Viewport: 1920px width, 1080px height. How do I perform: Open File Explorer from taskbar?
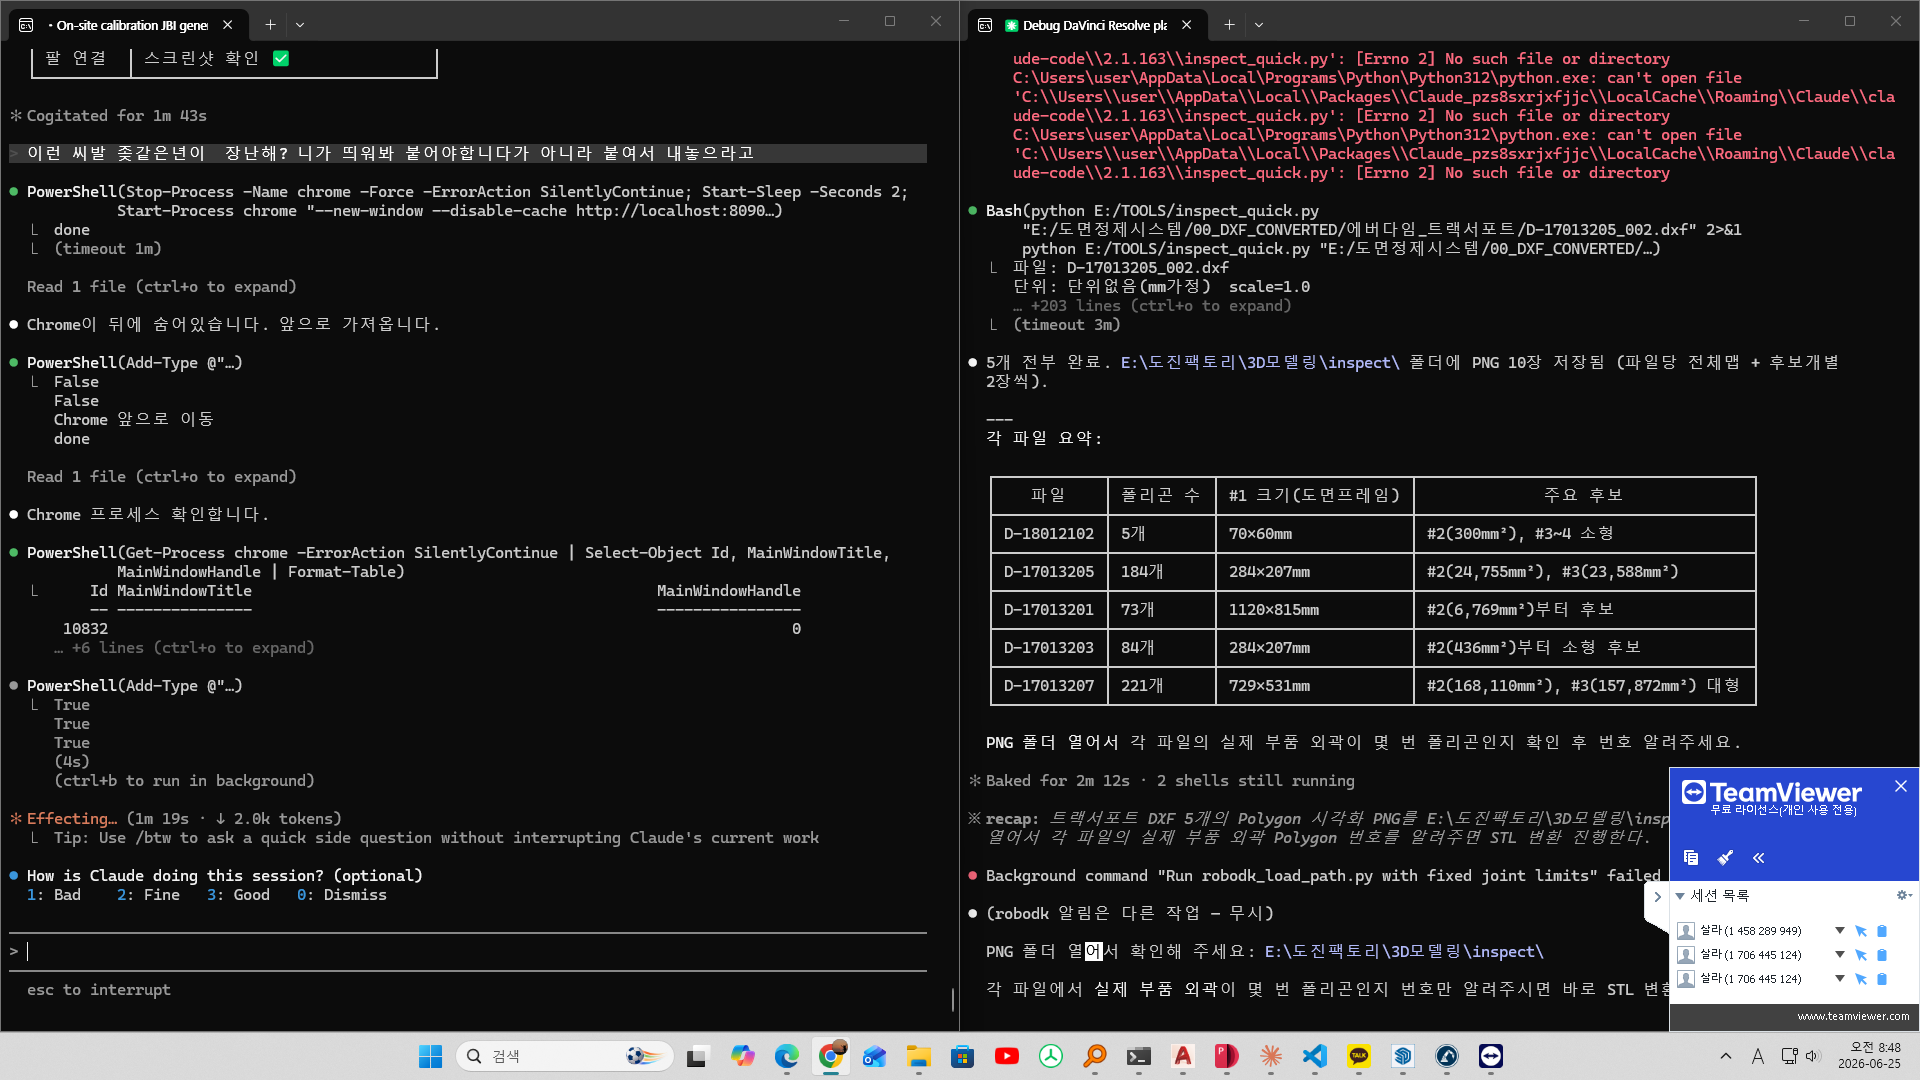[918, 1056]
